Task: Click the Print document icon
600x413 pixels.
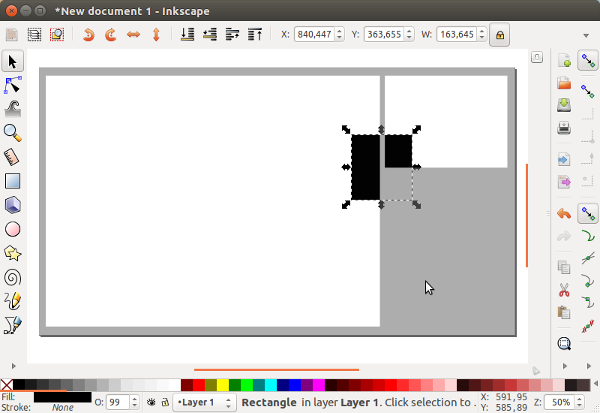Action: coord(563,127)
